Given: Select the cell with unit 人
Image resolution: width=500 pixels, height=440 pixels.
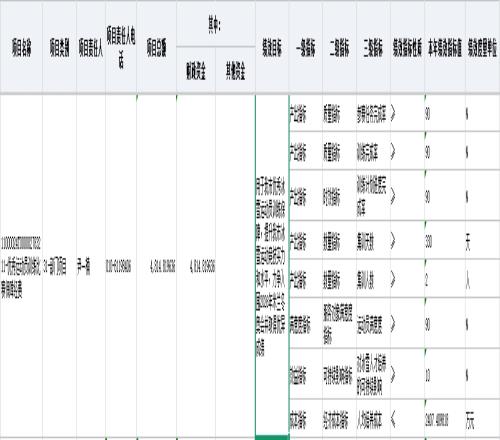Looking at the screenshot, I should click(x=482, y=279).
